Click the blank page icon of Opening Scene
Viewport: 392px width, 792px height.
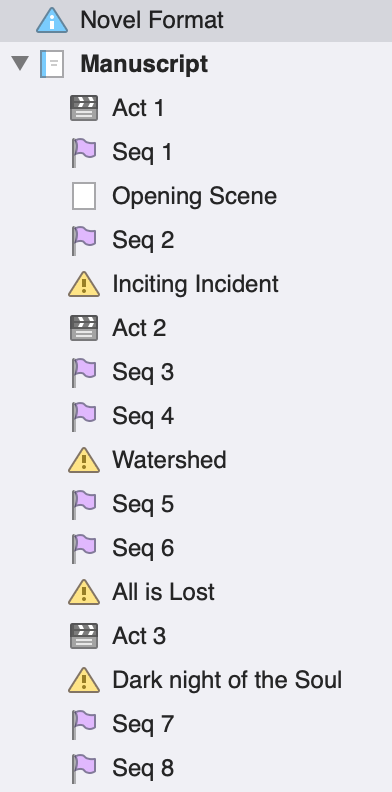[x=84, y=196]
